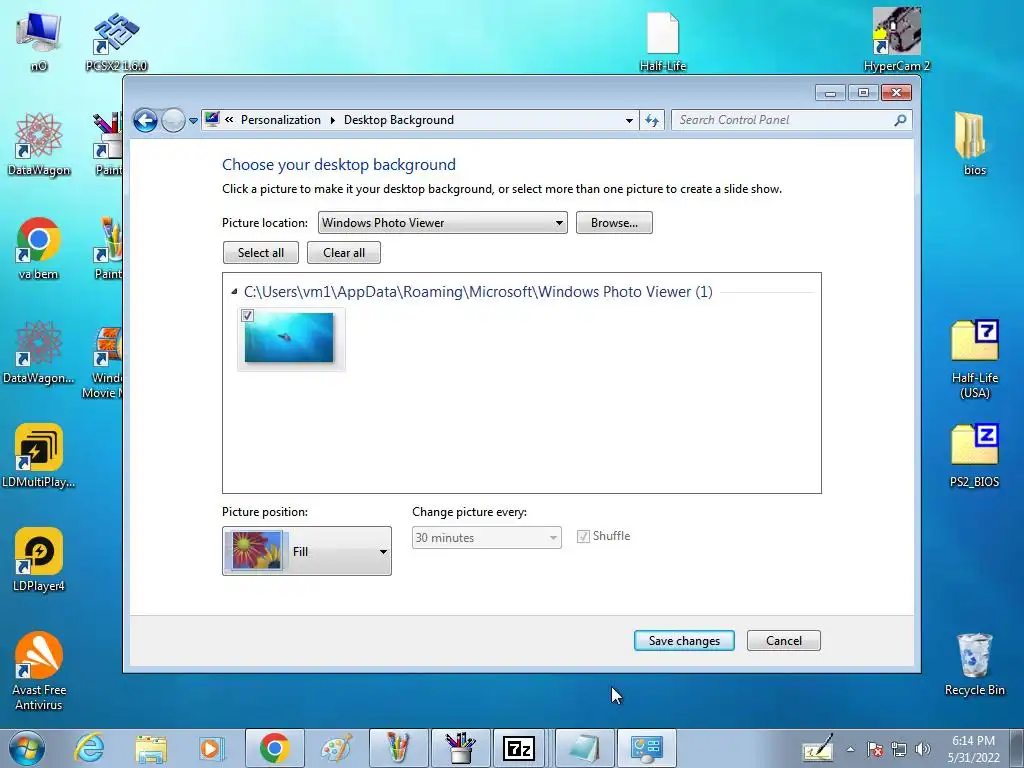Open the HyperCam 2 desktop shortcut
Viewport: 1024px width, 768px height.
897,40
